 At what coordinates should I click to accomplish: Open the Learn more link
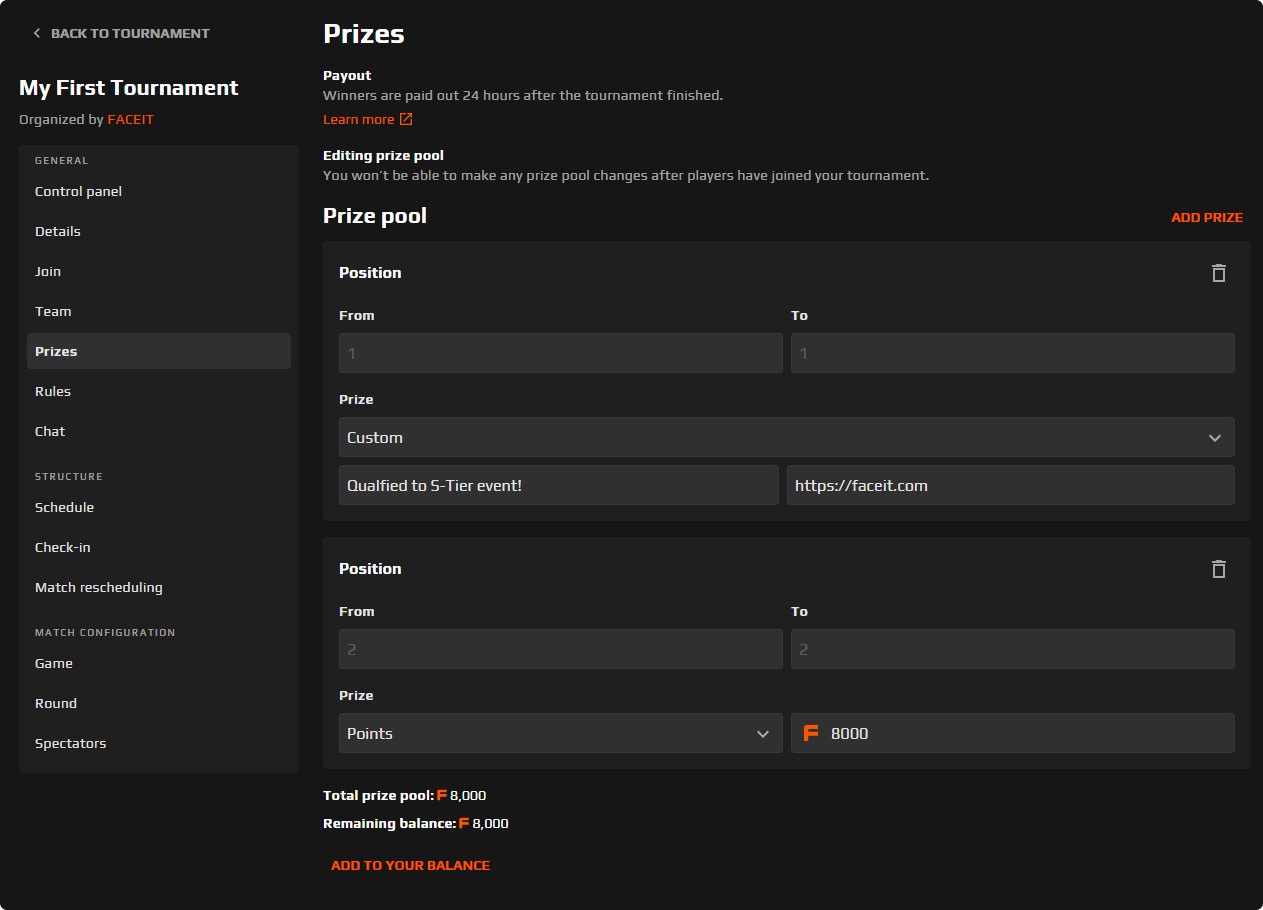(358, 118)
